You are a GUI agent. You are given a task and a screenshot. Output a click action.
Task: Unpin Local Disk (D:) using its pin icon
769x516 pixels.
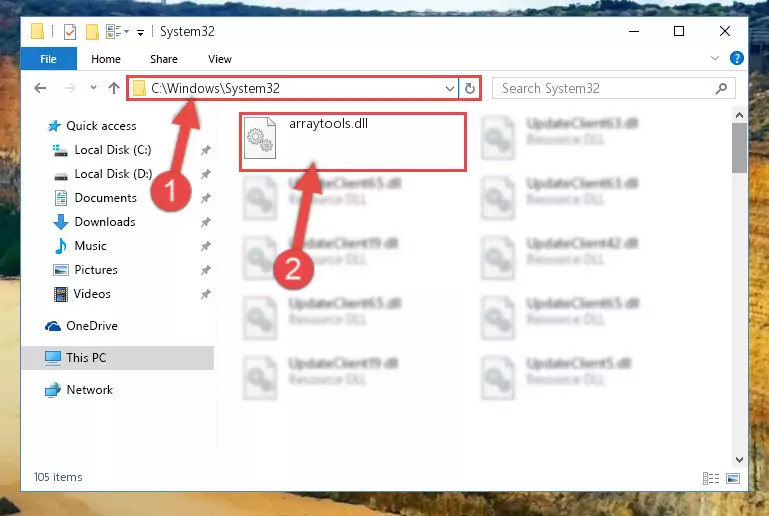tap(205, 174)
